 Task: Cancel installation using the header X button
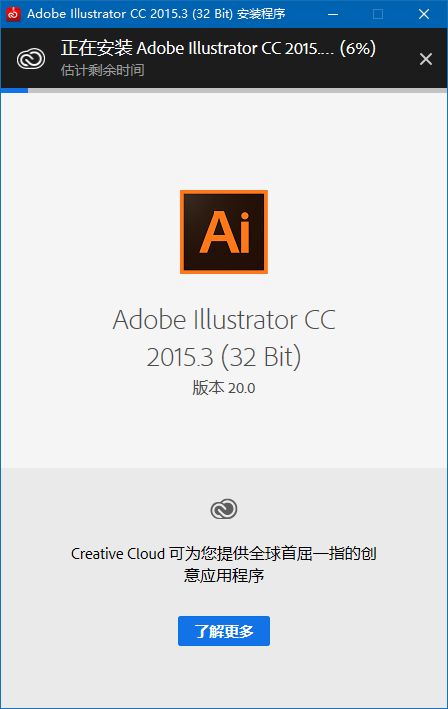pos(425,59)
